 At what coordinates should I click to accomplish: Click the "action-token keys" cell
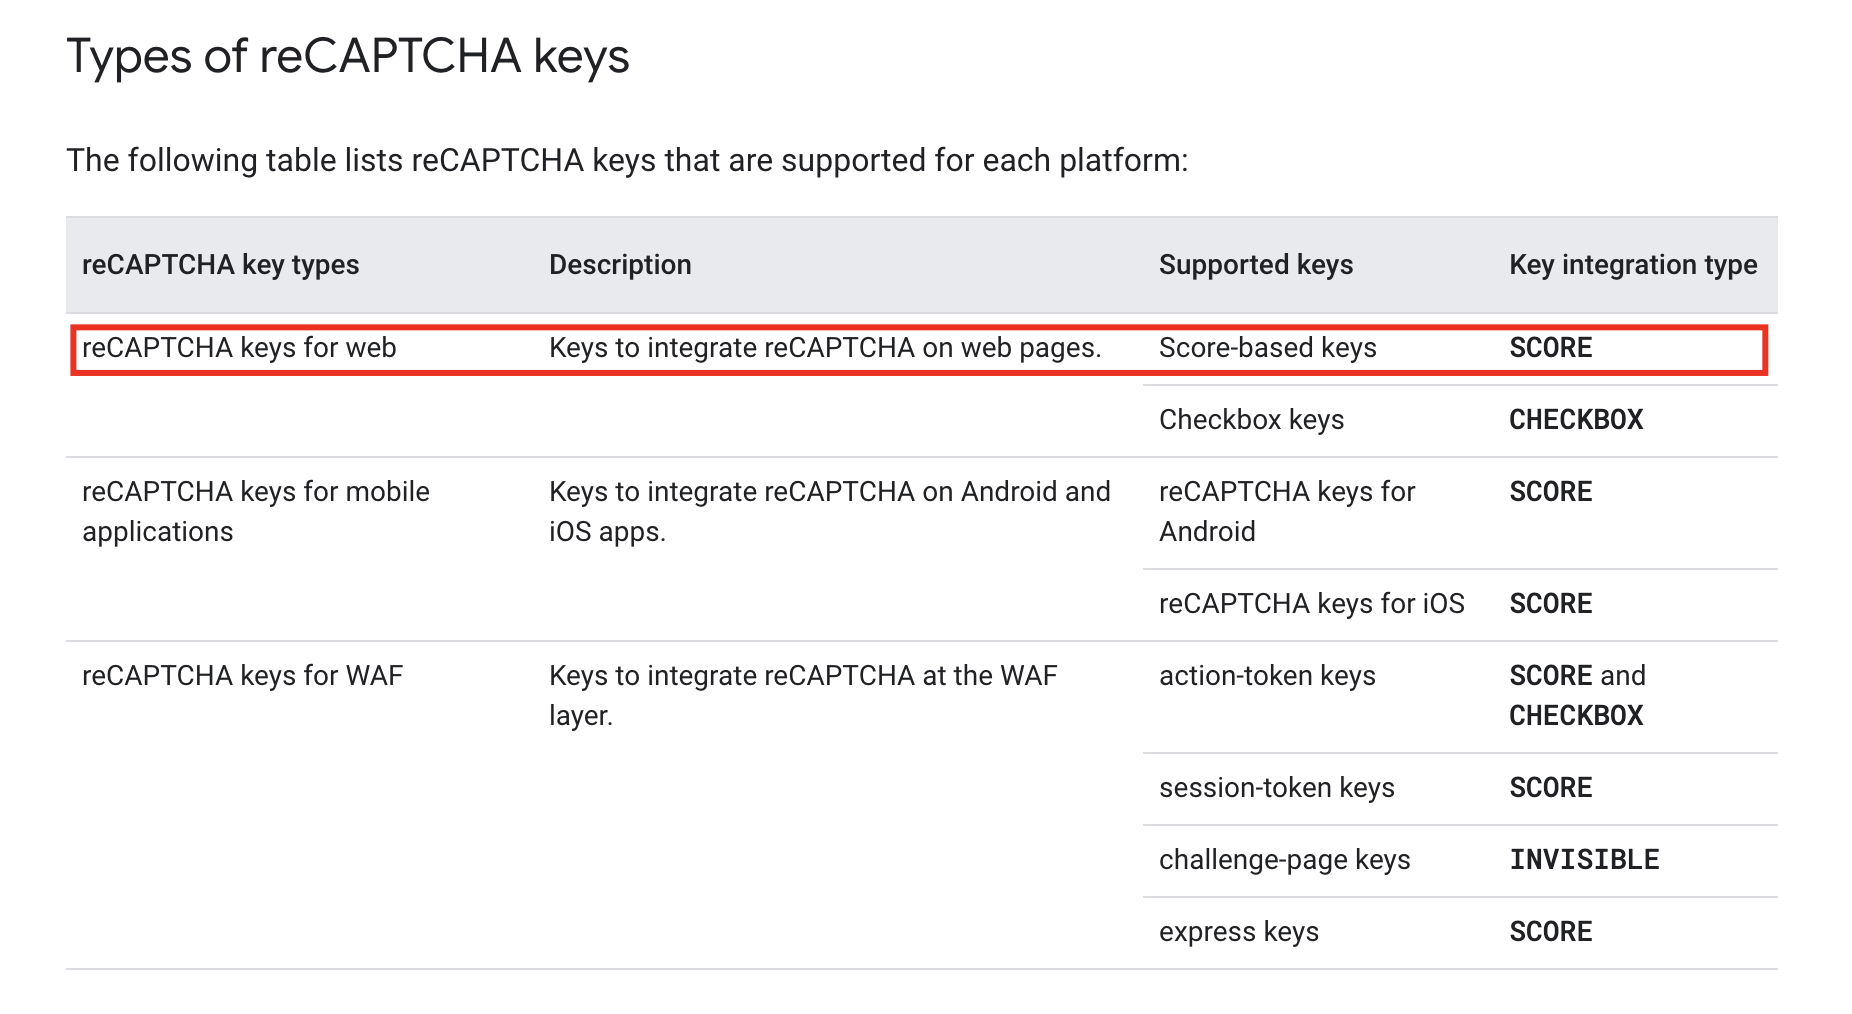tap(1267, 676)
